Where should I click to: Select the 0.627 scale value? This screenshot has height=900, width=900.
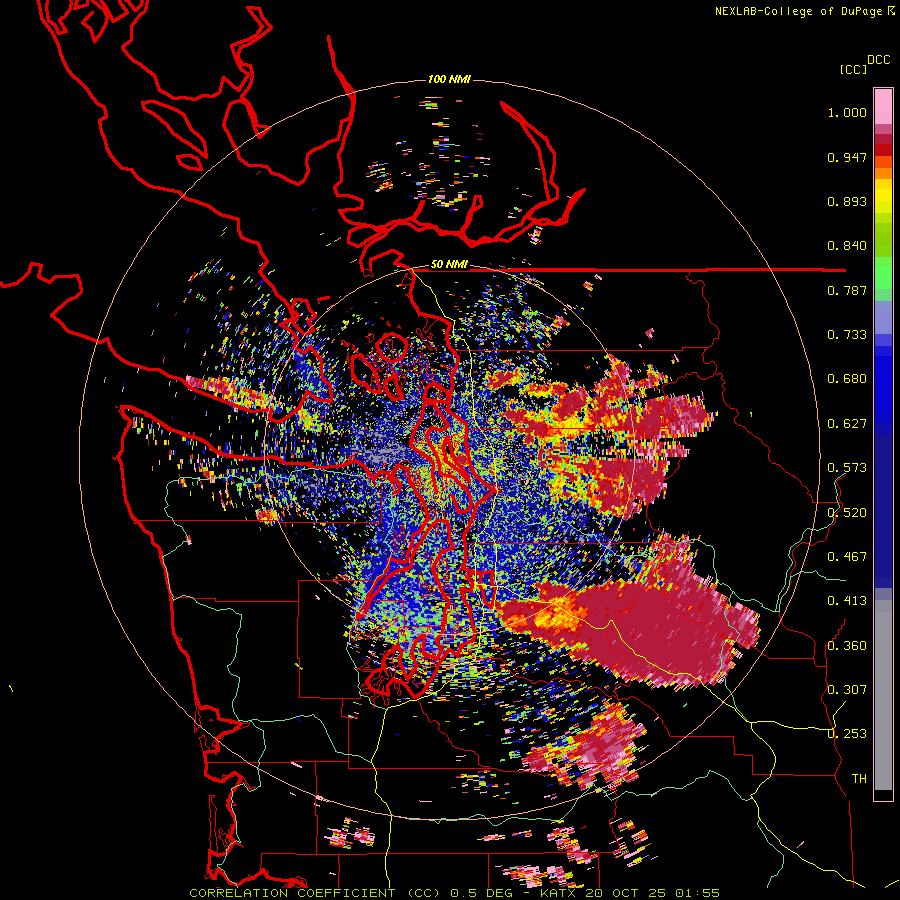(847, 424)
